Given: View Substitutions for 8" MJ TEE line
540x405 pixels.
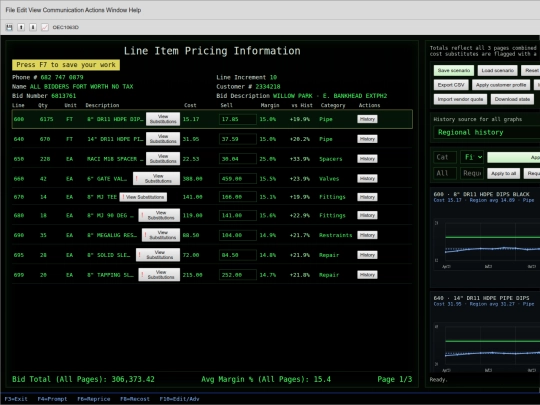Looking at the screenshot, I should [143, 197].
